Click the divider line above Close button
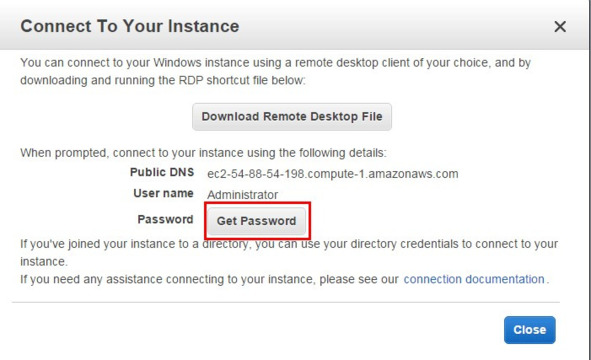Image resolution: width=591 pixels, height=360 pixels. tap(286, 302)
